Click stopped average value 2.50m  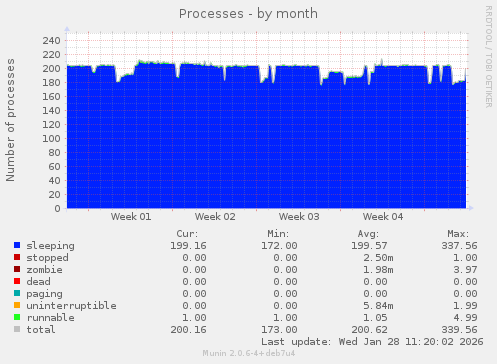click(x=378, y=258)
